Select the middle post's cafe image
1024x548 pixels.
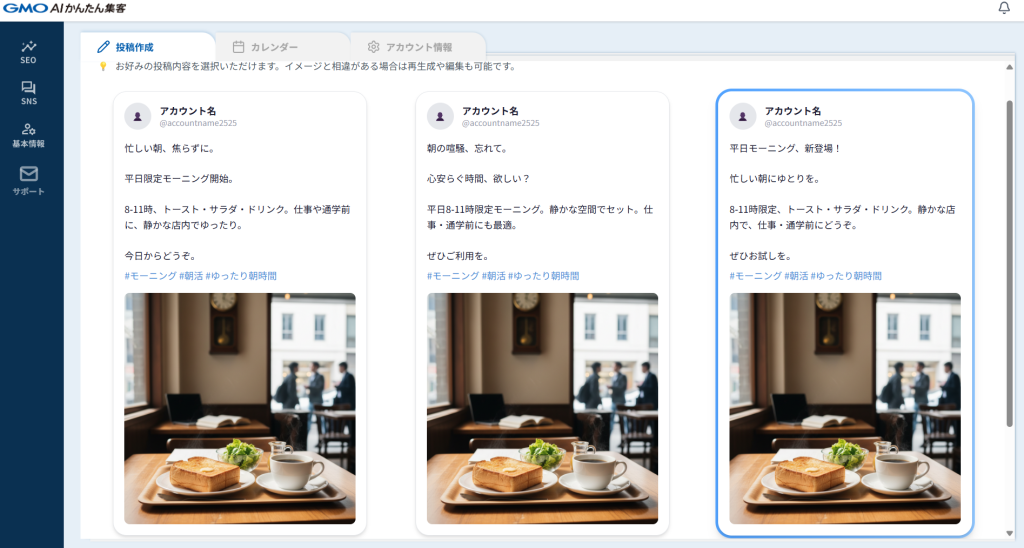click(542, 408)
